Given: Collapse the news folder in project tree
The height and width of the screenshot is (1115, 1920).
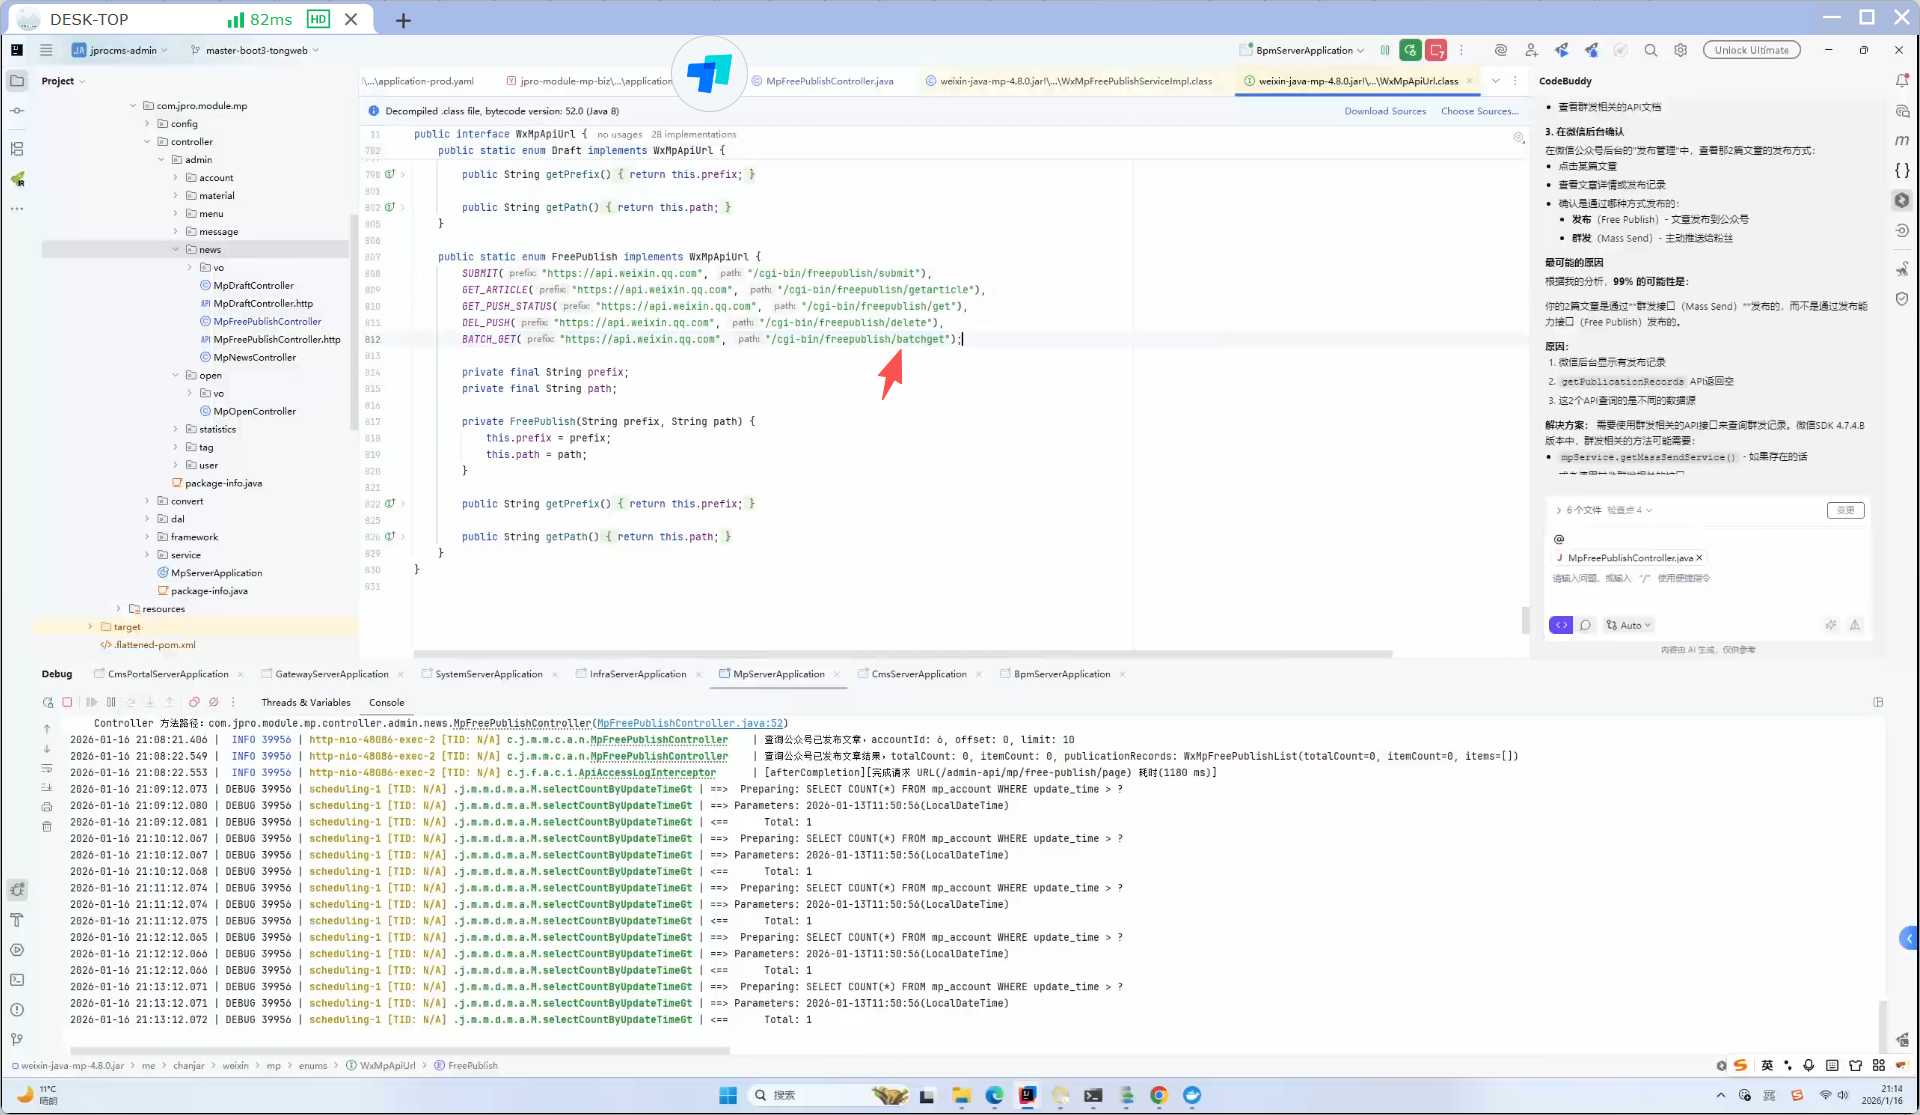Looking at the screenshot, I should [x=176, y=250].
